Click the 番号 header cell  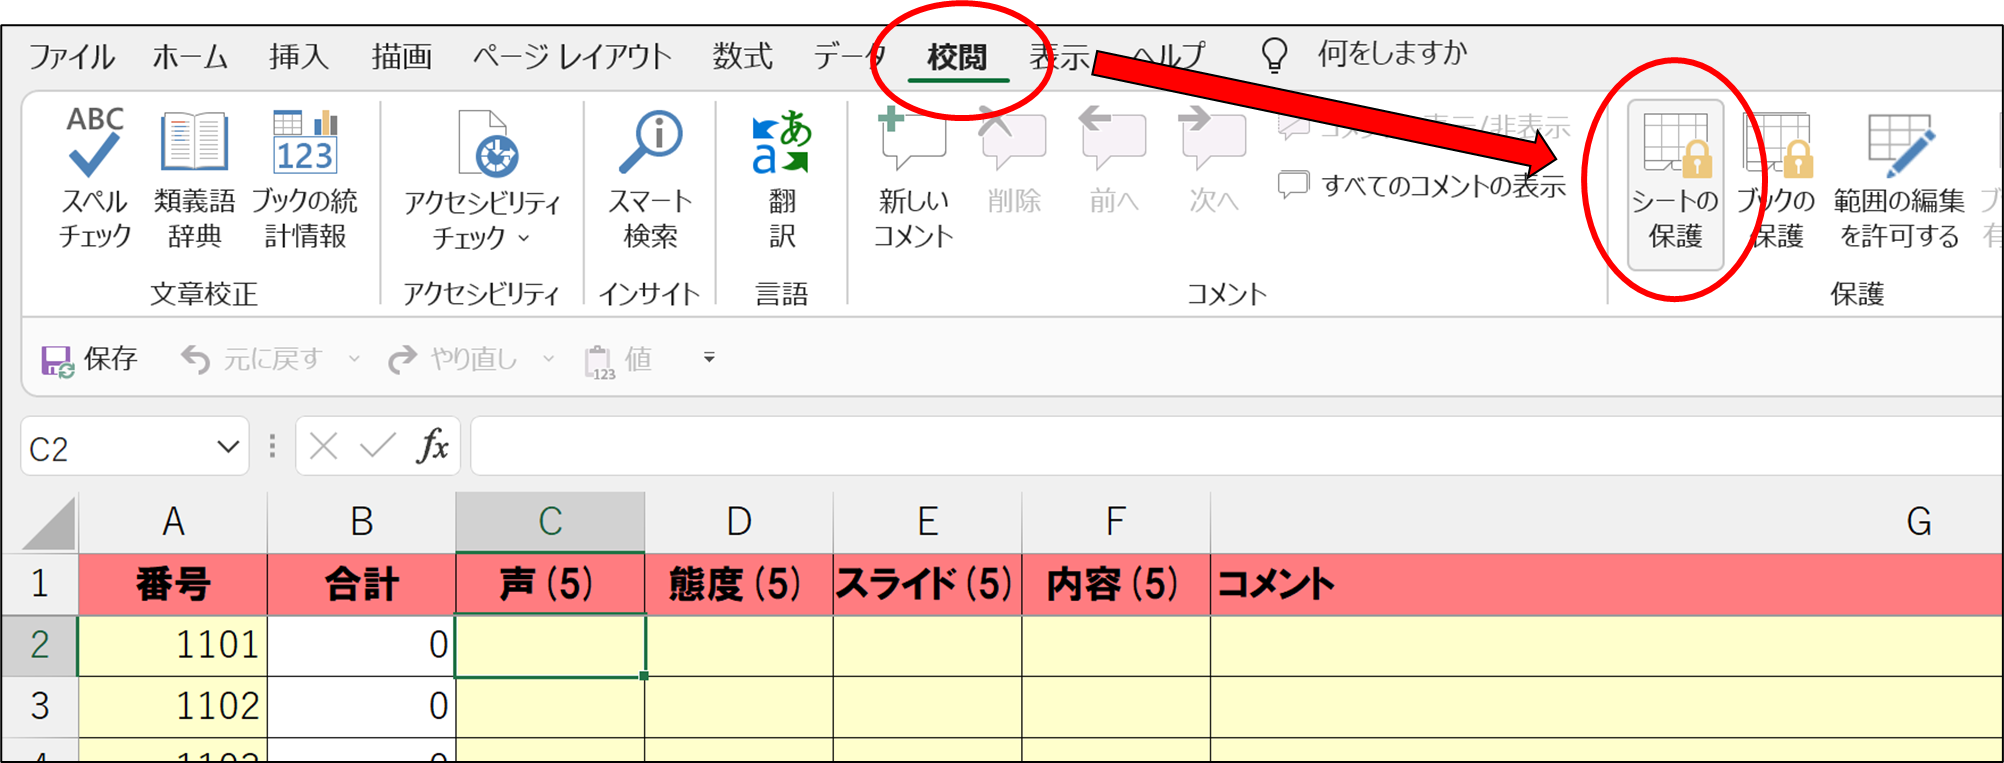point(173,584)
